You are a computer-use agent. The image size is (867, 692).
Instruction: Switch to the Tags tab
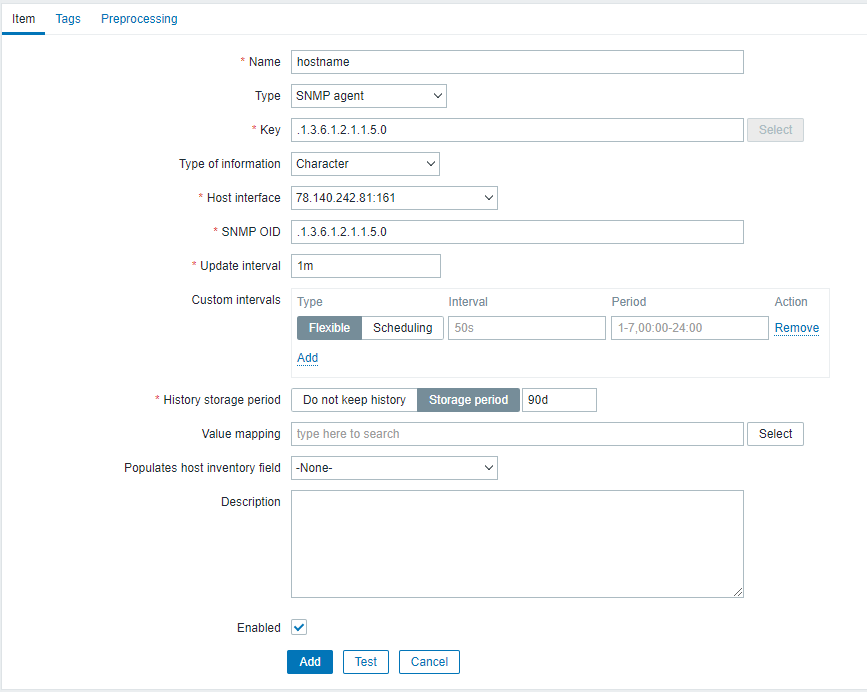(67, 18)
